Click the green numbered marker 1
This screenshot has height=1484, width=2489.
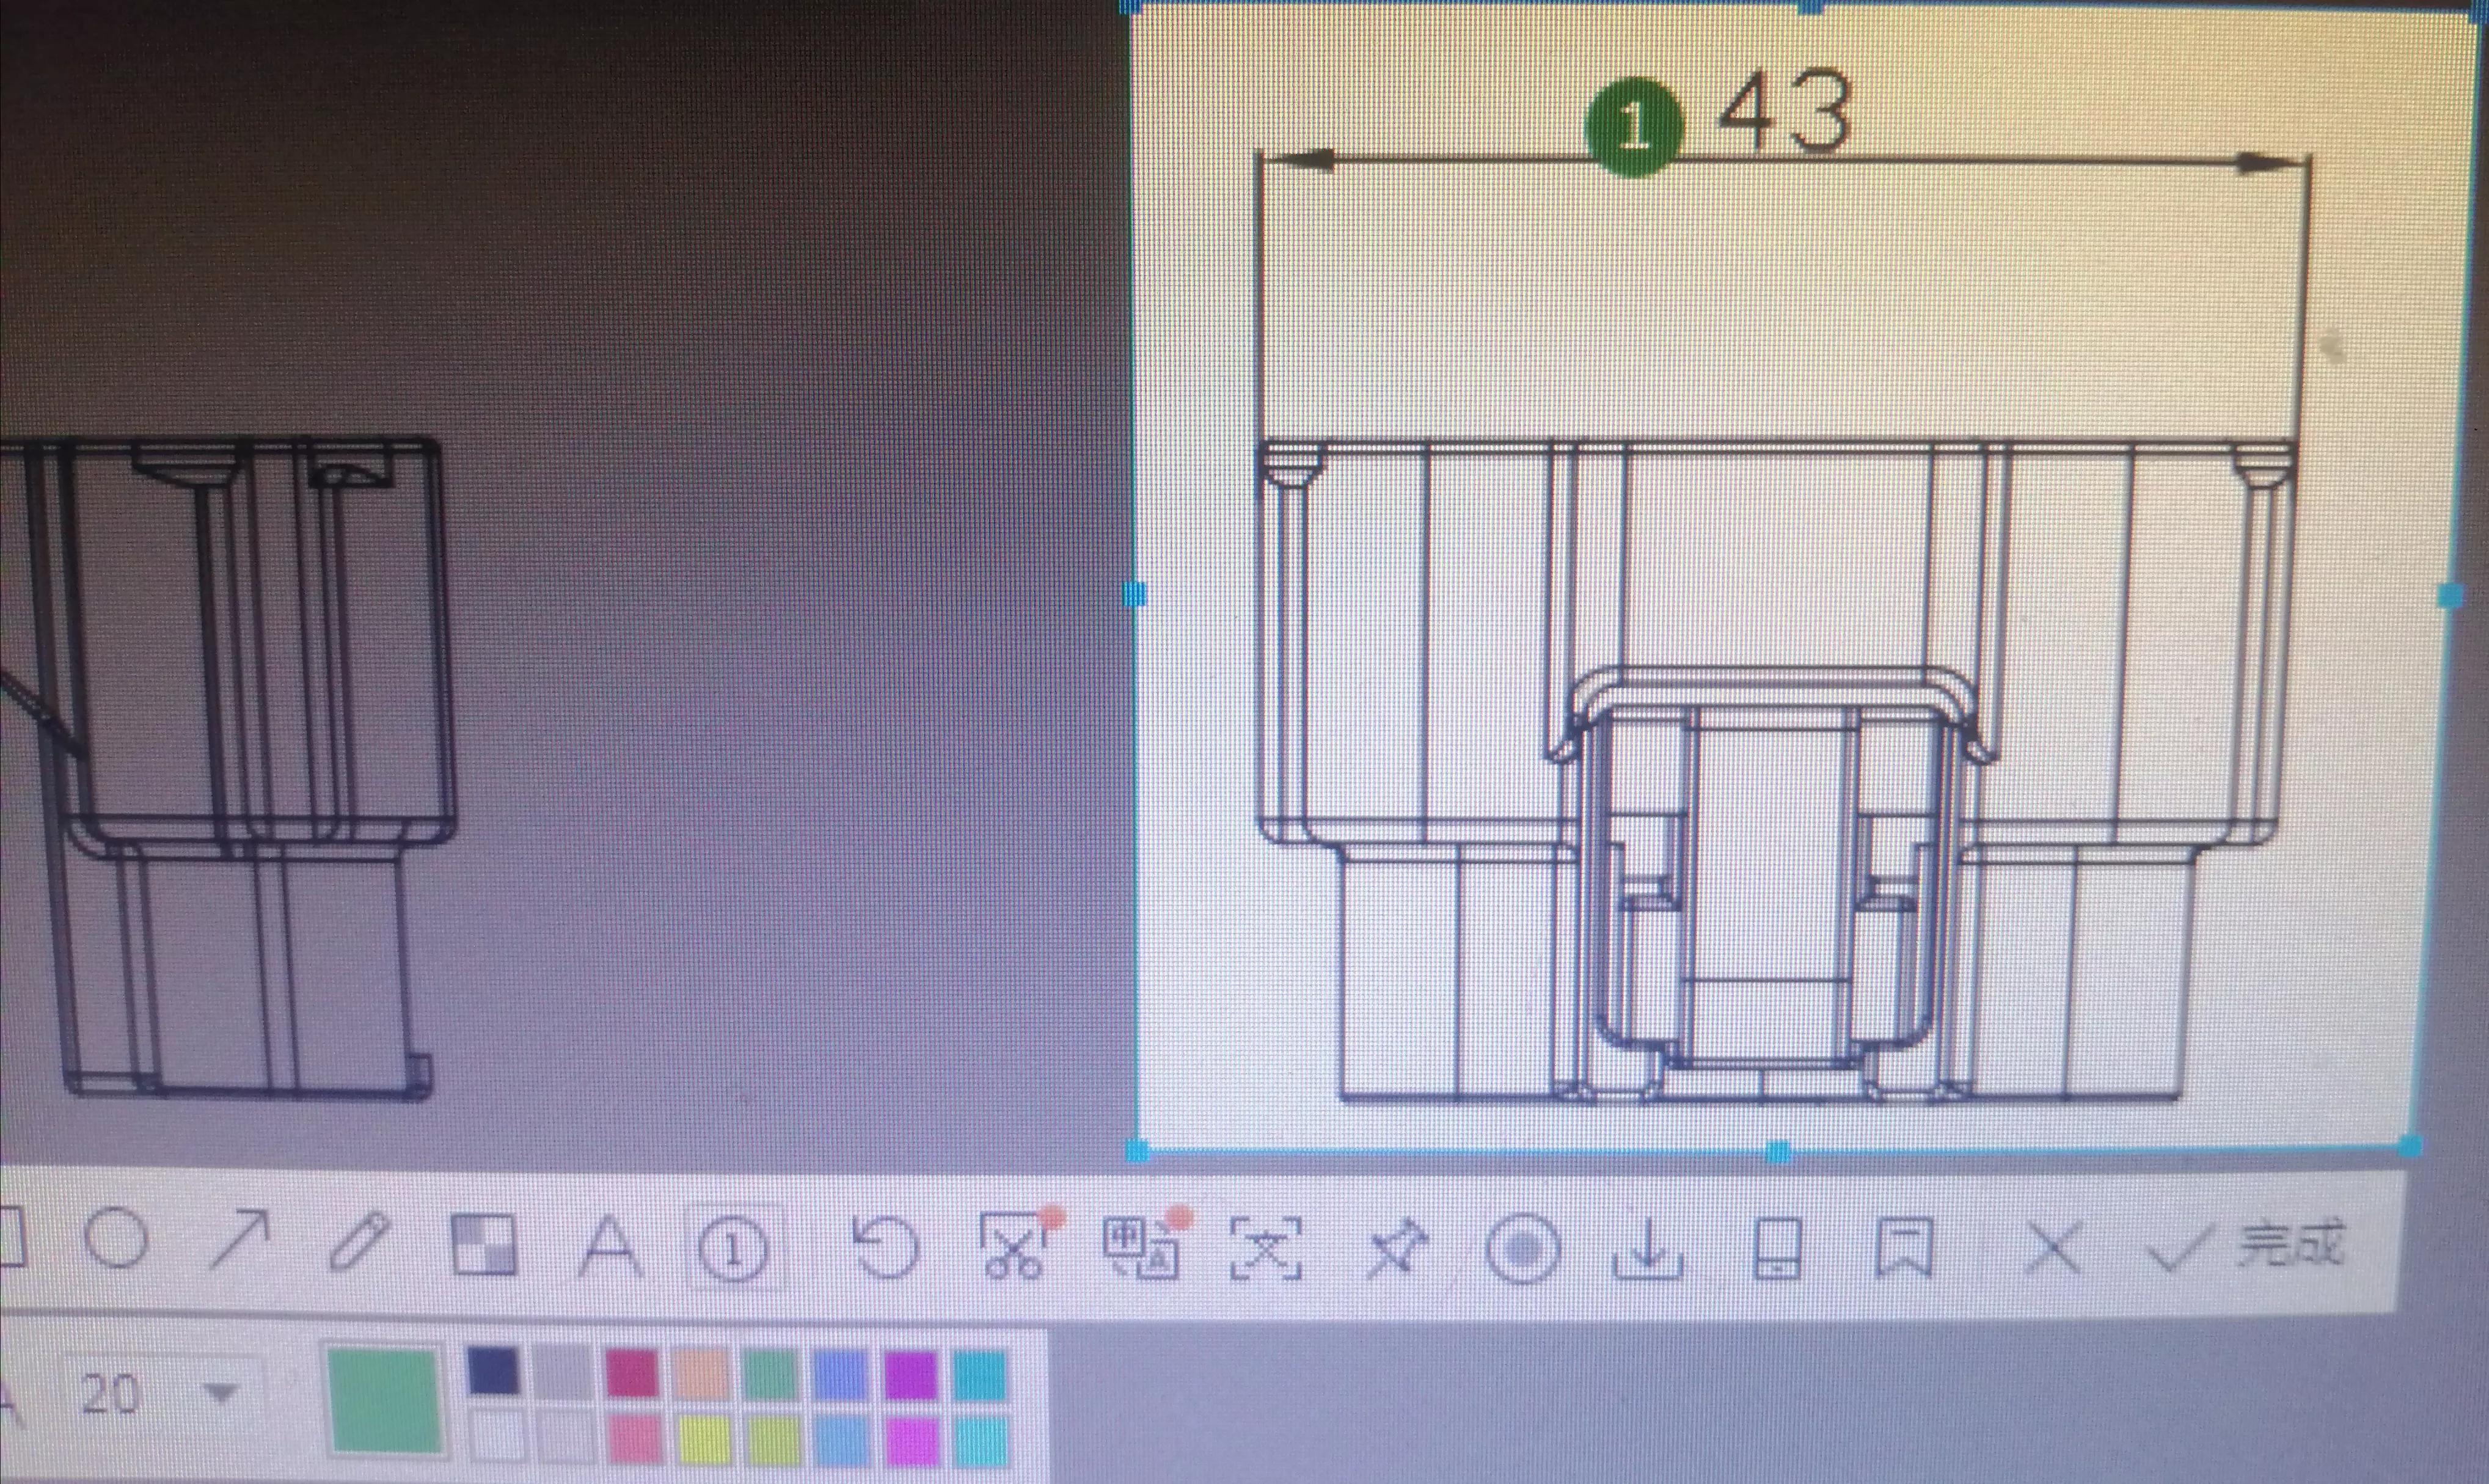tap(1634, 128)
